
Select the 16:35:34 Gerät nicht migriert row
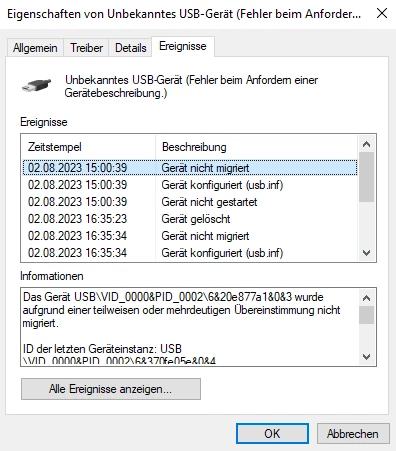[x=190, y=236]
